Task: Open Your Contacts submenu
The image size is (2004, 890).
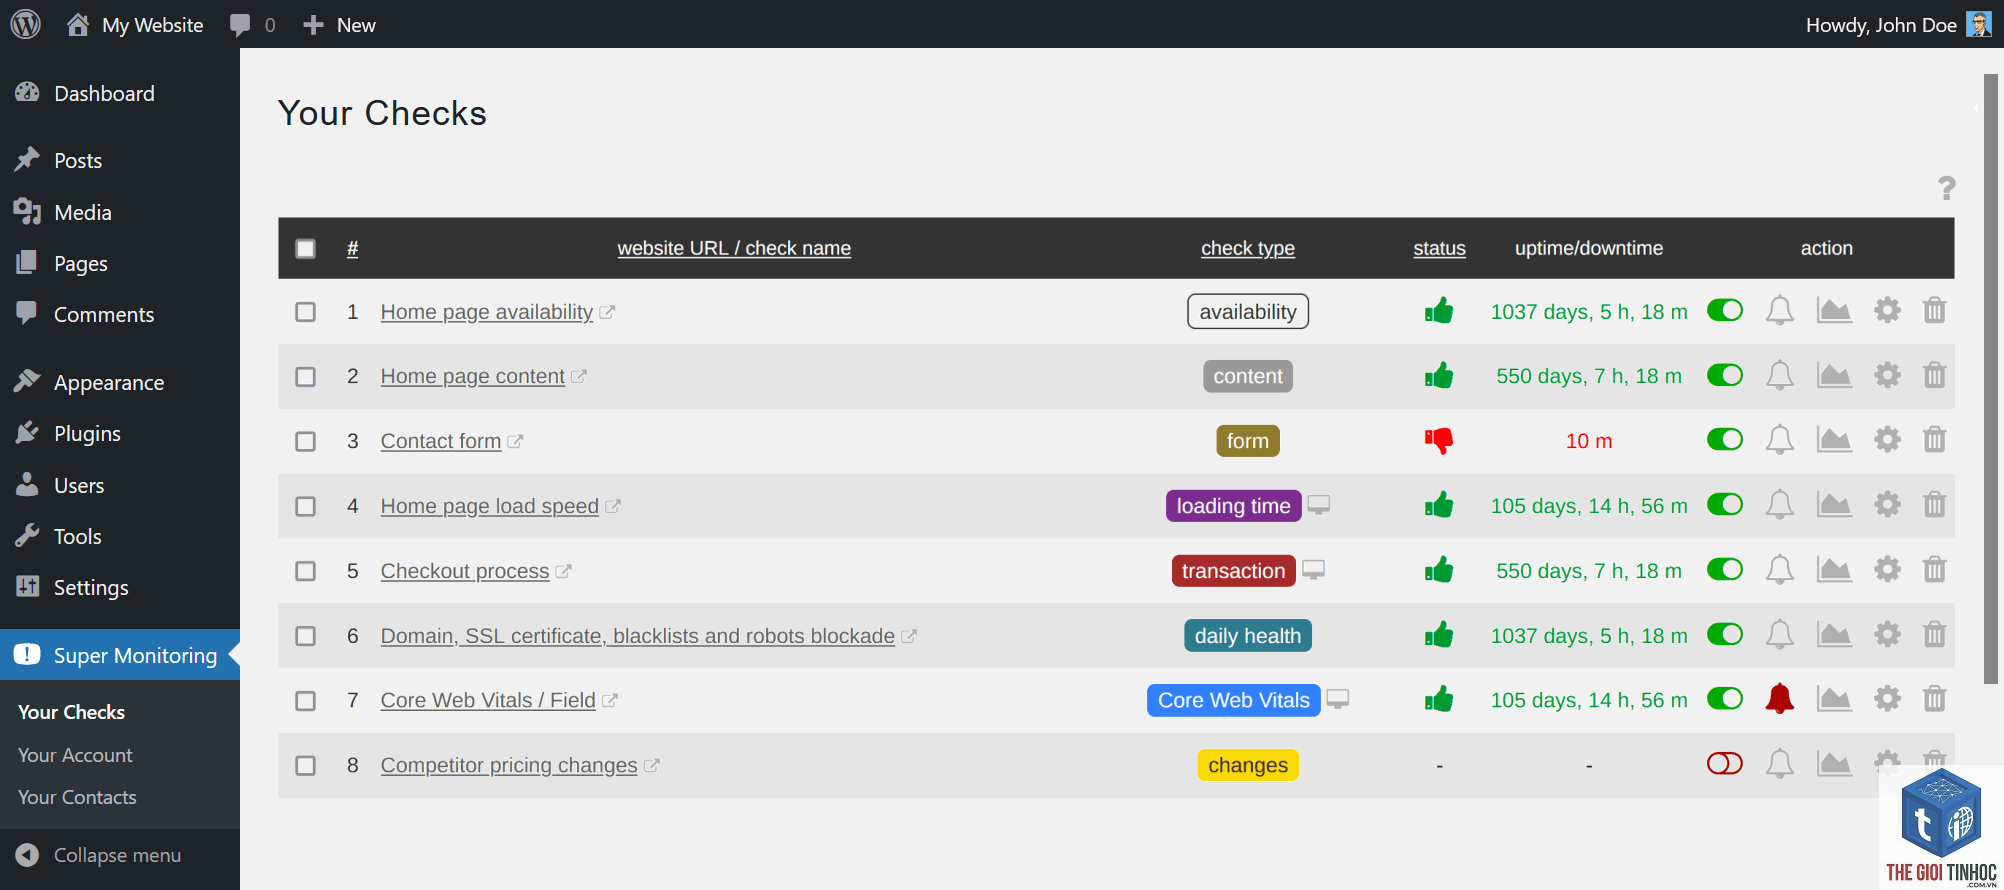Action: click(77, 797)
